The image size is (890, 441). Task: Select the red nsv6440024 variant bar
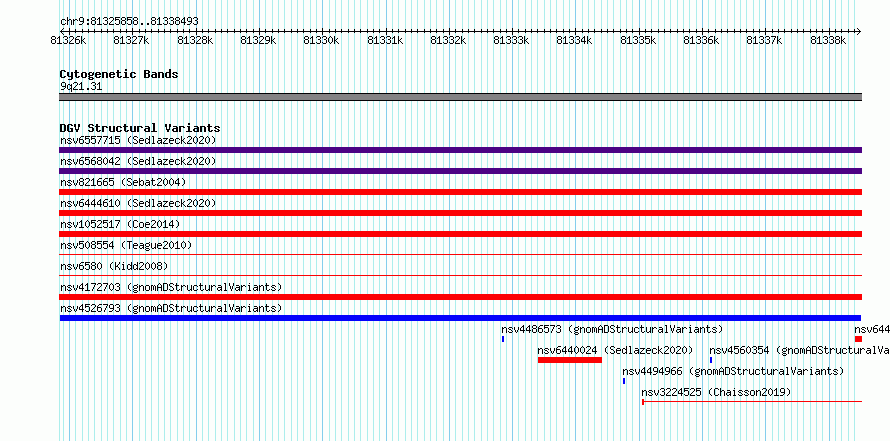pyautogui.click(x=569, y=360)
